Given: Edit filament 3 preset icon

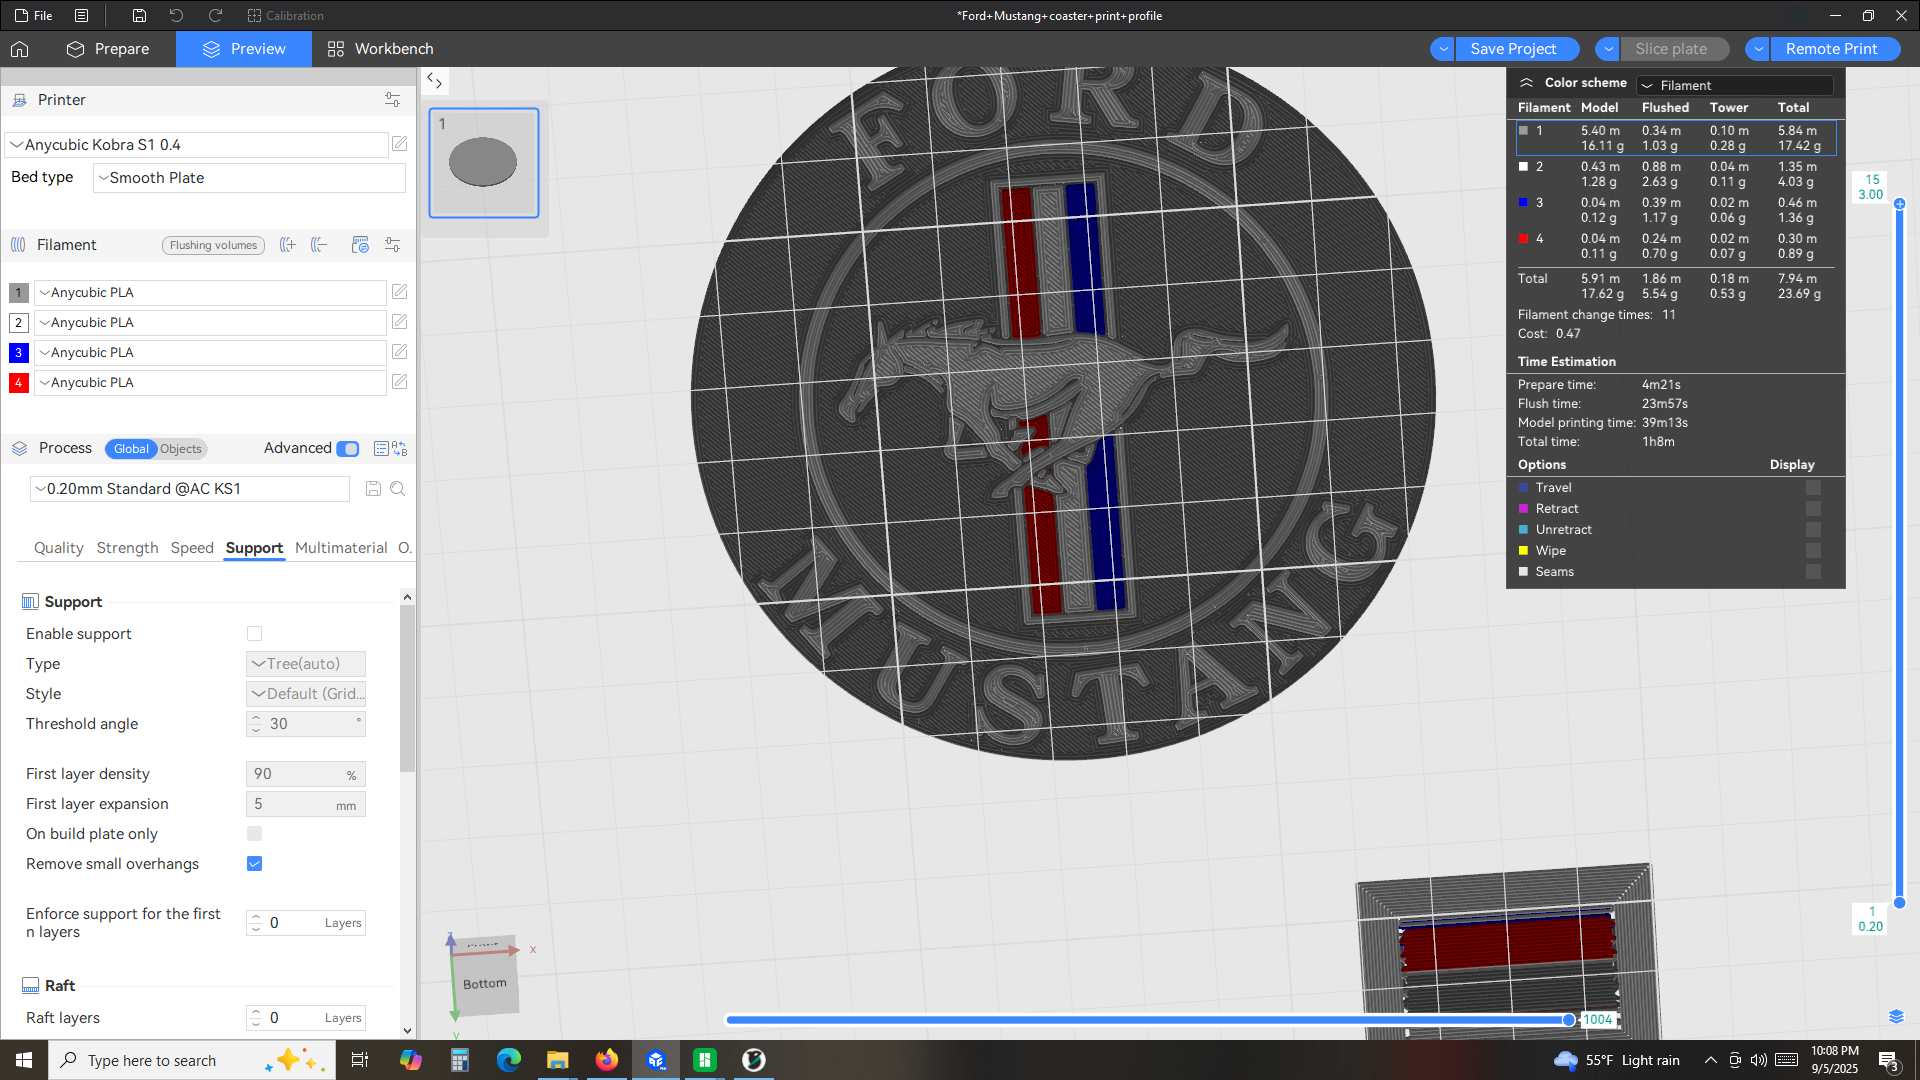Looking at the screenshot, I should (x=400, y=352).
